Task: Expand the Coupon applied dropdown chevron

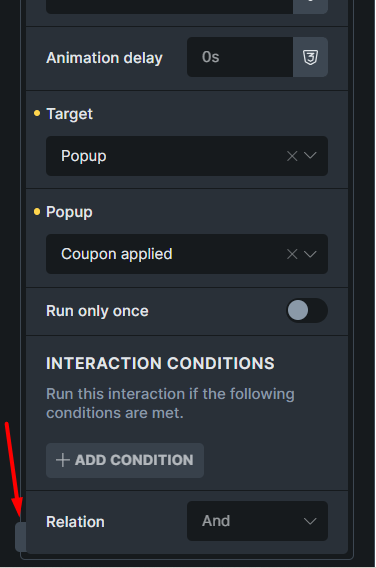Action: coord(310,254)
